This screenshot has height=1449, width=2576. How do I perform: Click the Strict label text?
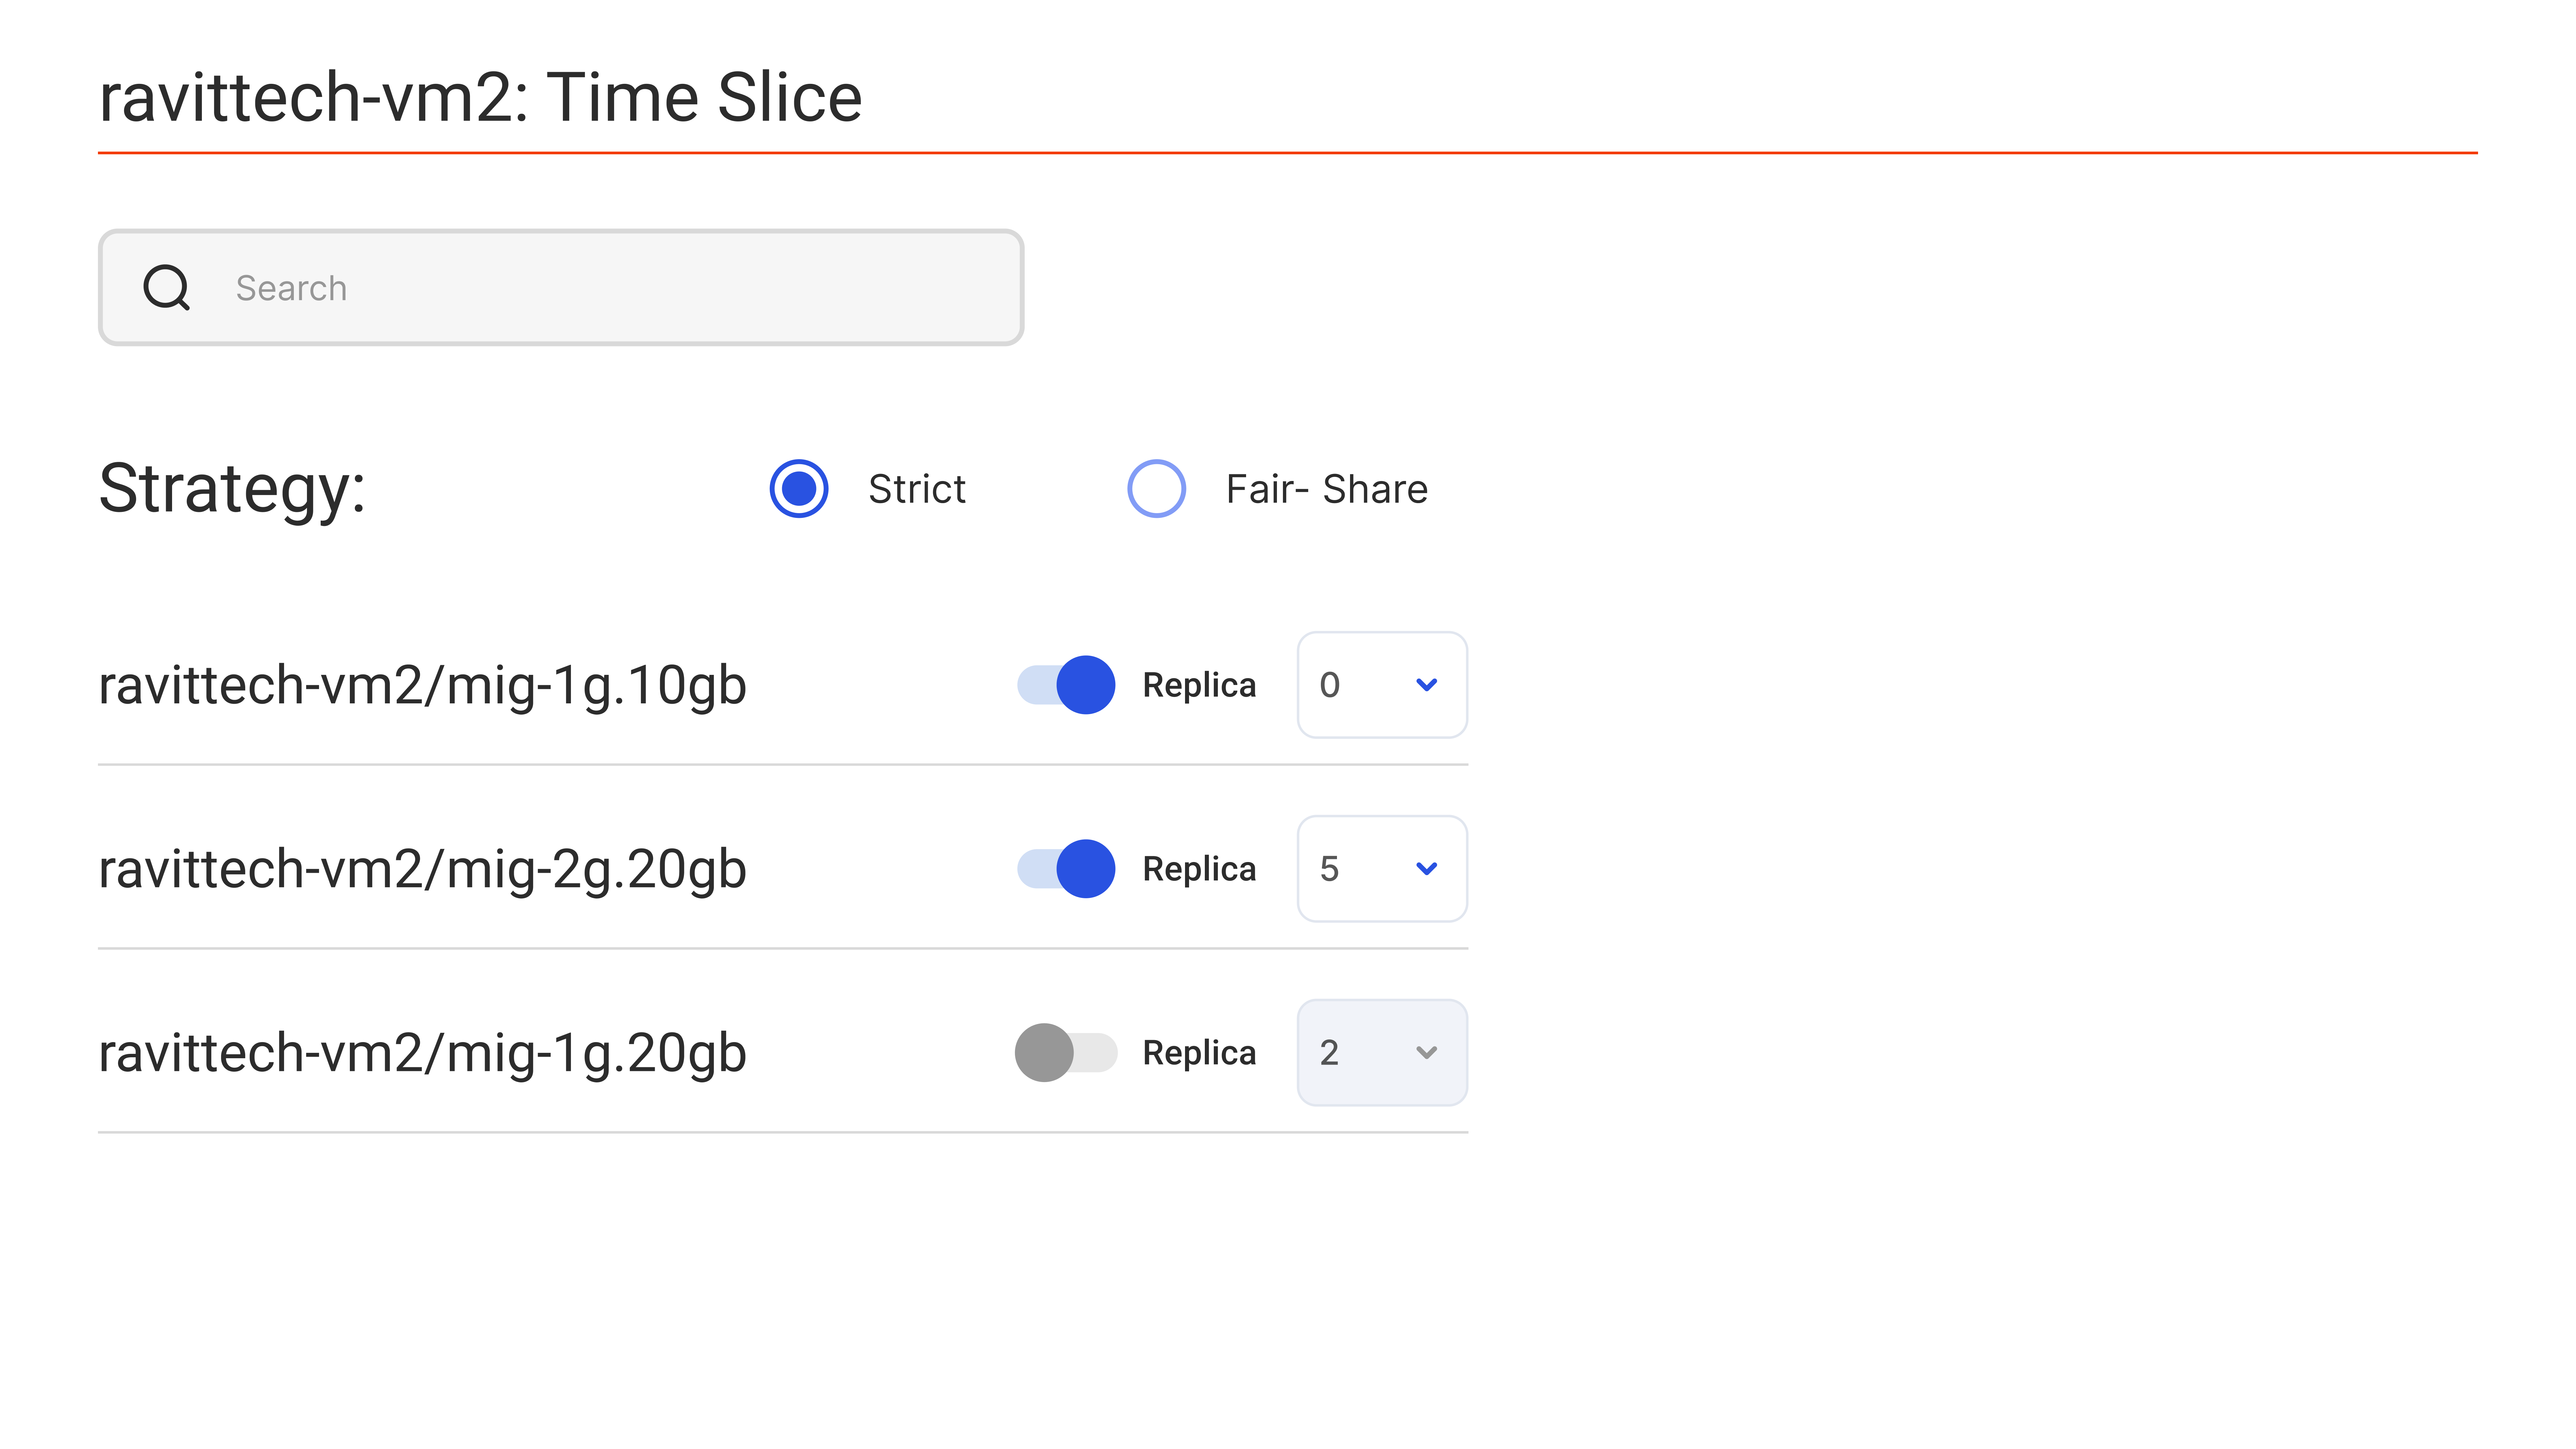[917, 489]
